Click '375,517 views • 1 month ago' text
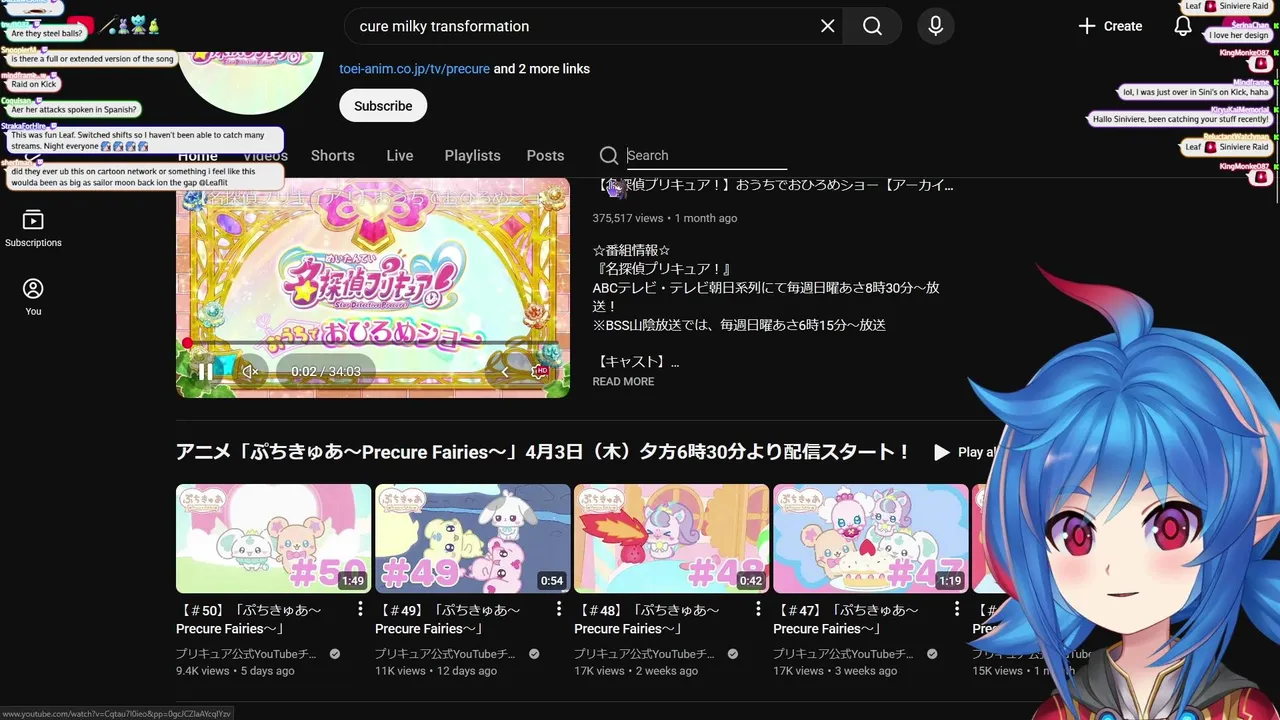The width and height of the screenshot is (1280, 720). coord(664,218)
